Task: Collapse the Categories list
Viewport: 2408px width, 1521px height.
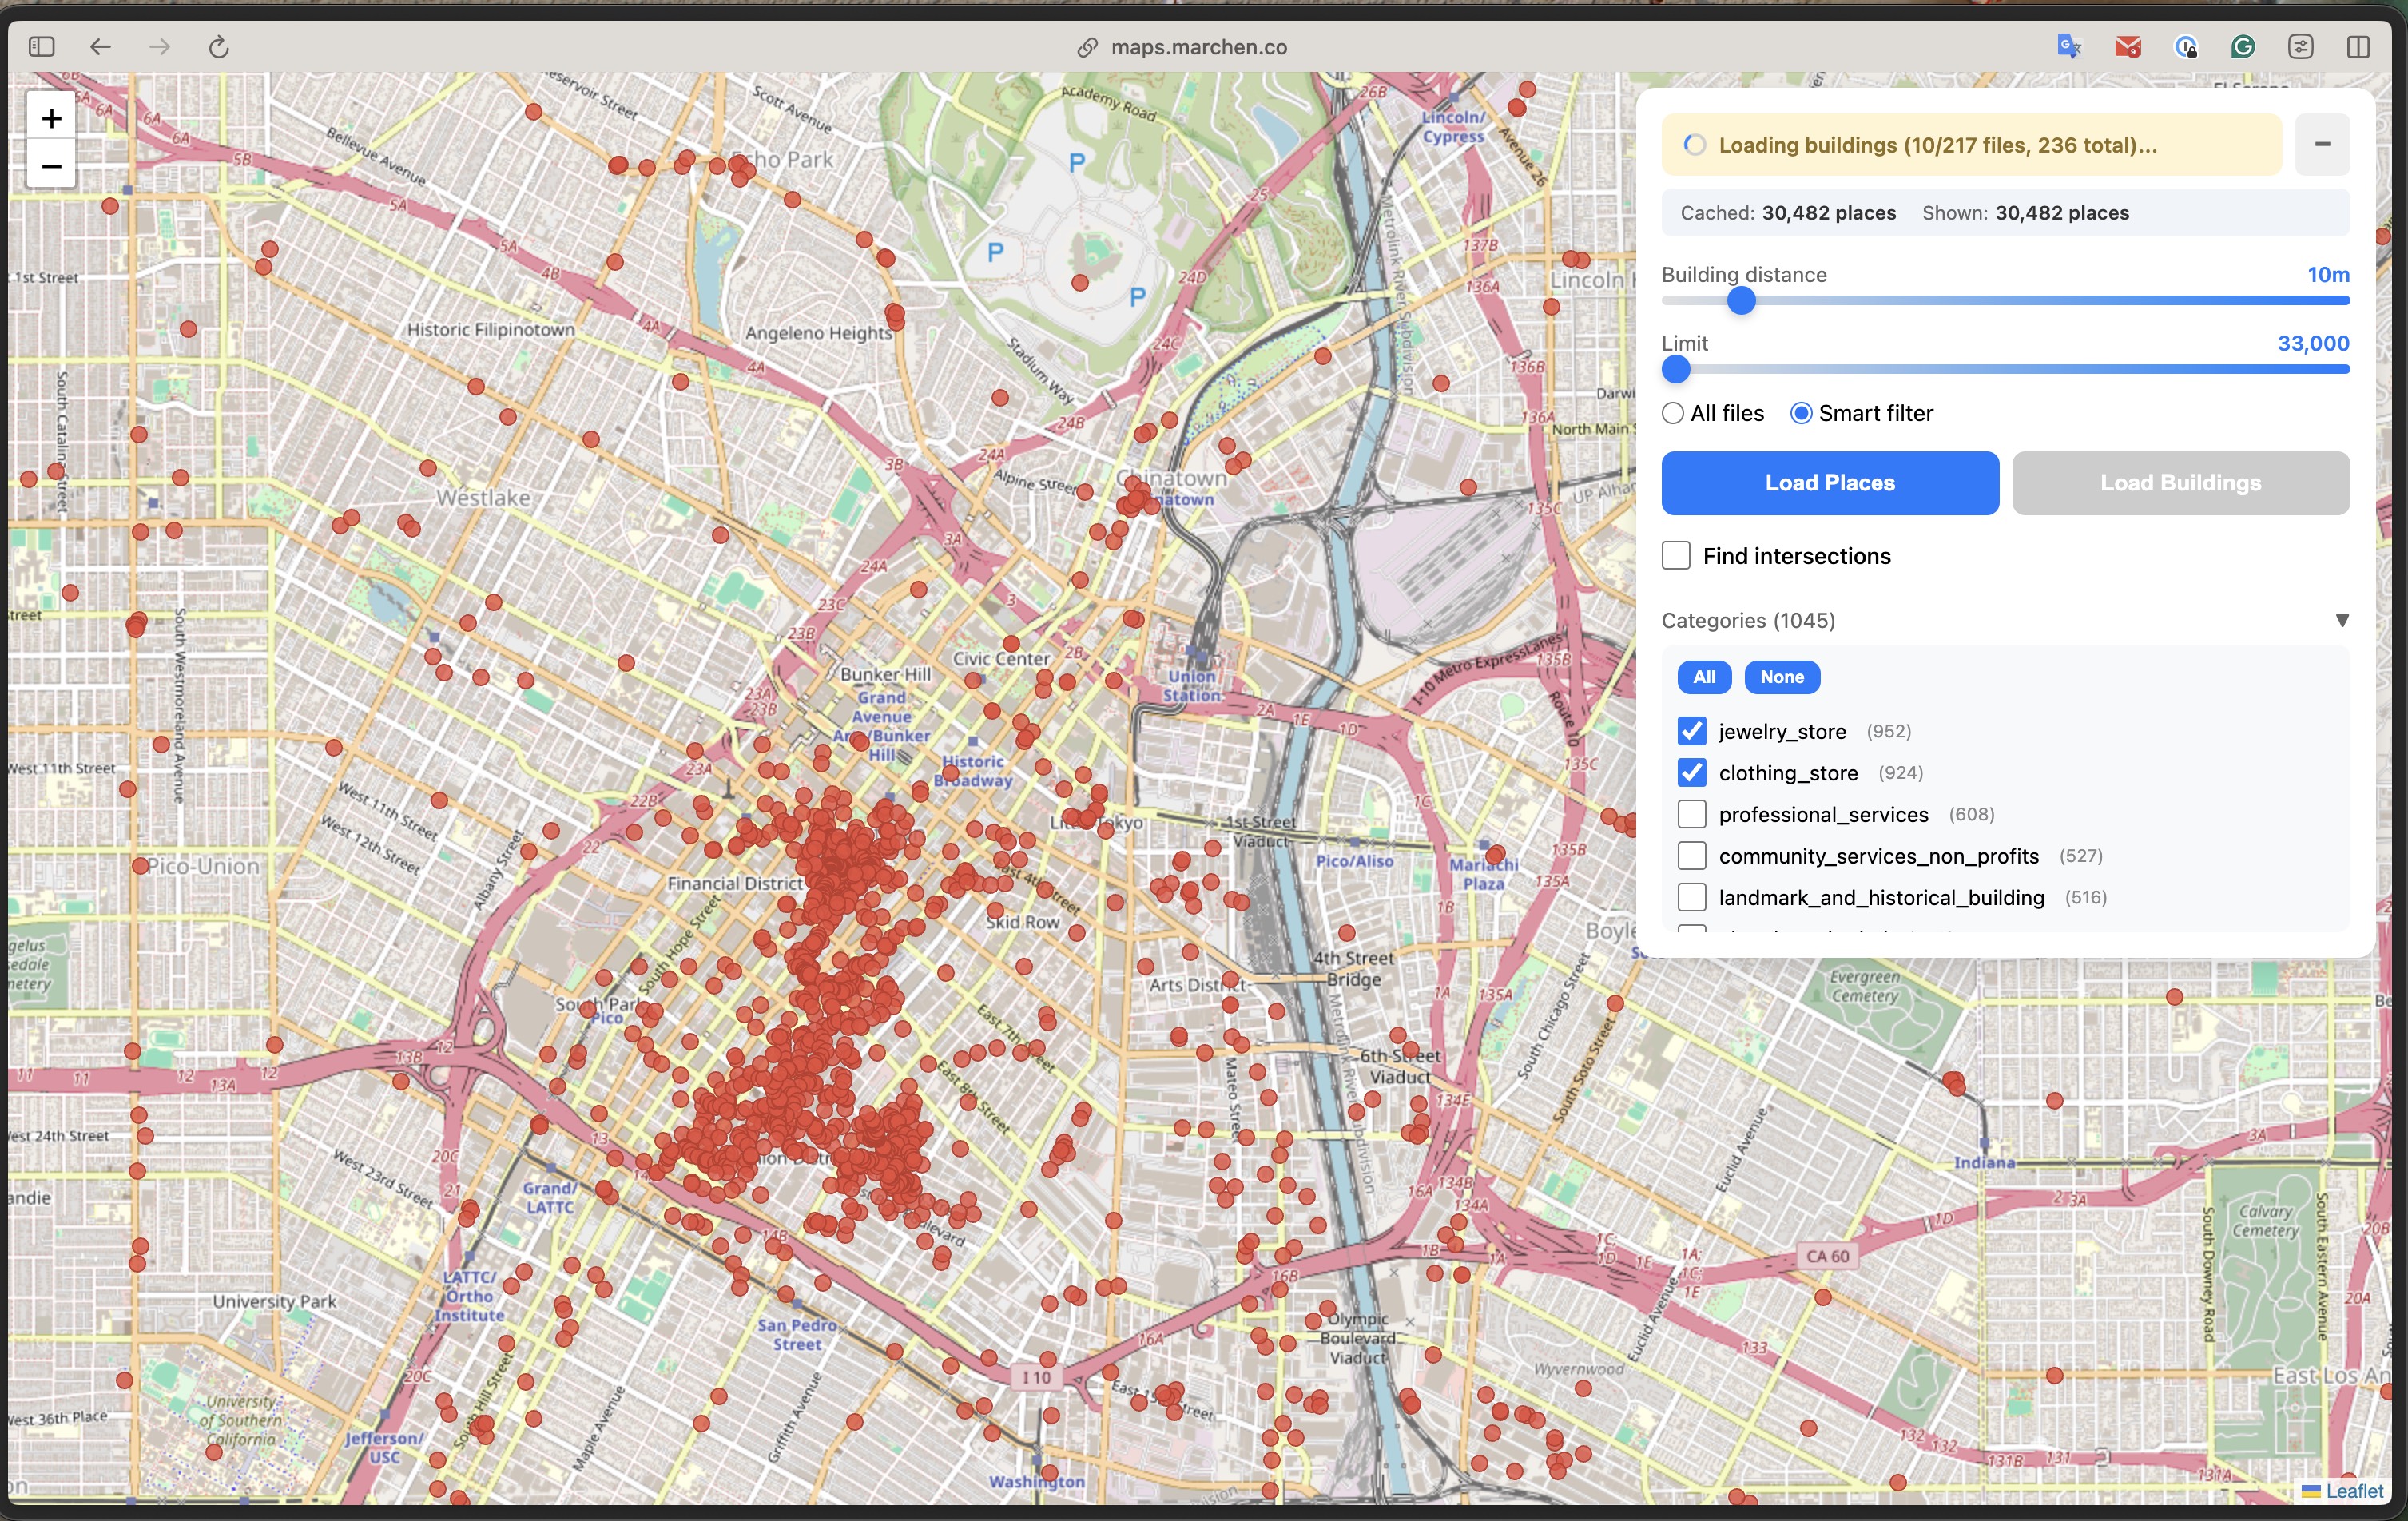Action: click(x=2342, y=620)
